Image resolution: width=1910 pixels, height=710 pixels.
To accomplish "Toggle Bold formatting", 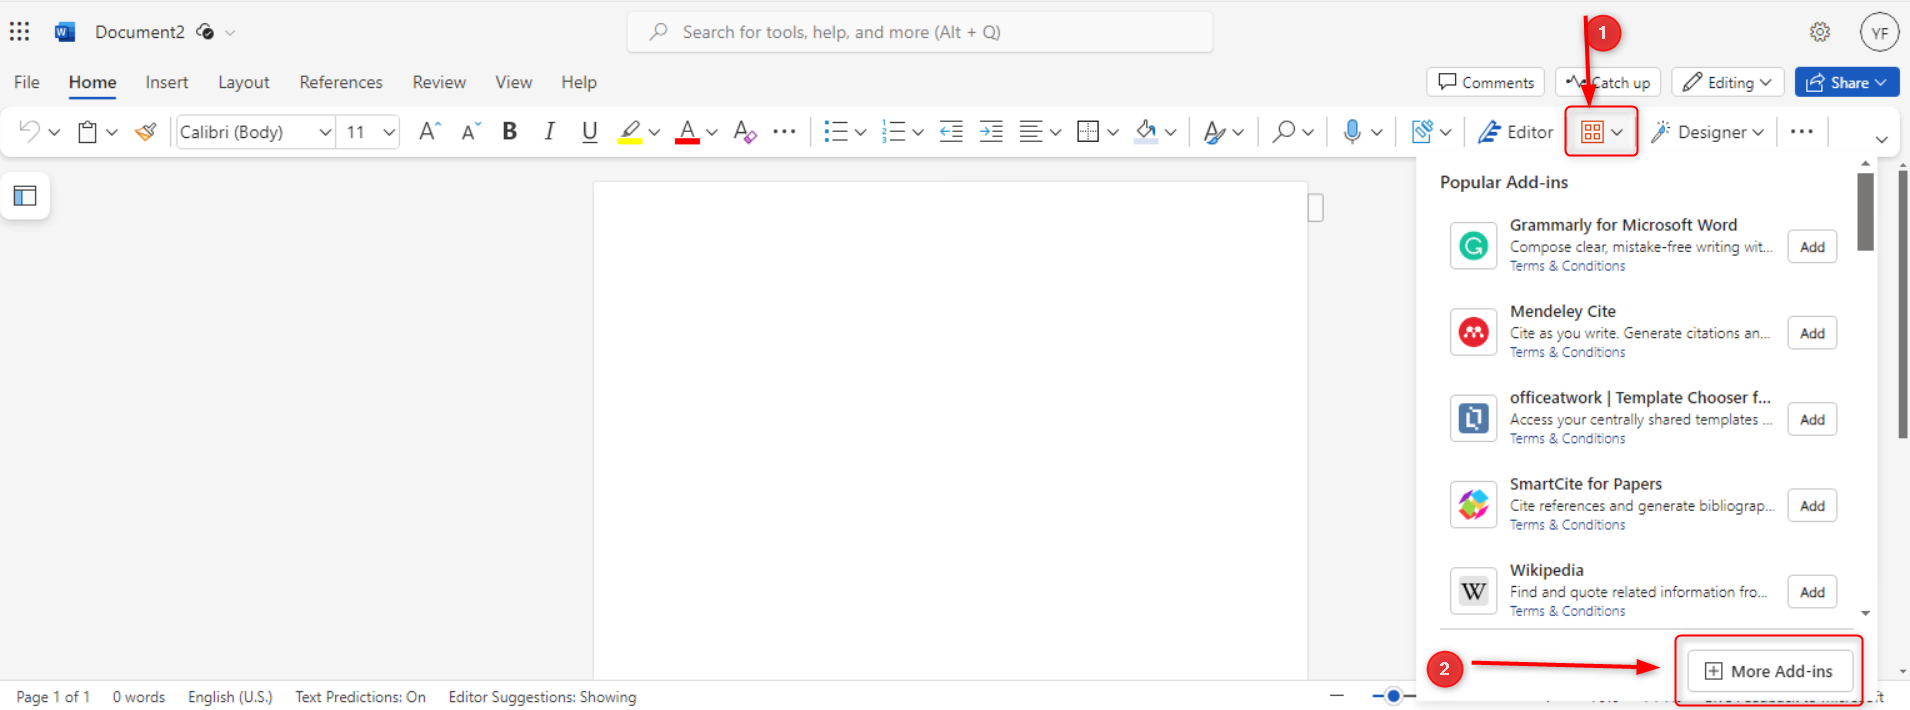I will pos(509,132).
